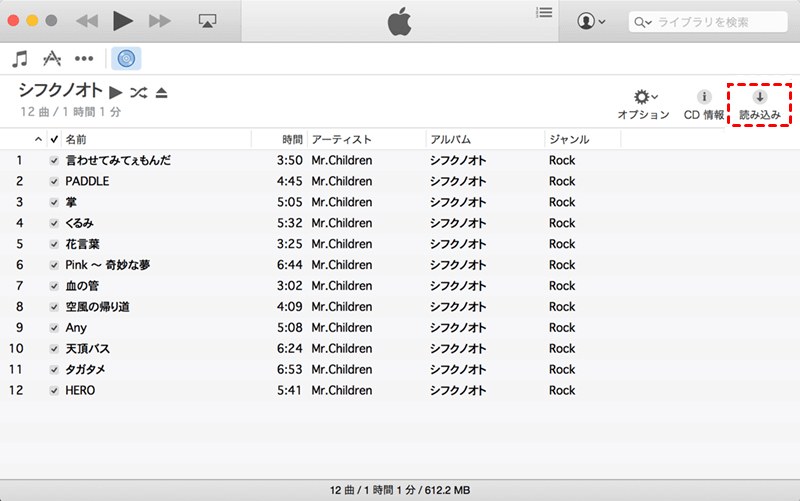Click the Play button in the toolbar

[x=123, y=20]
